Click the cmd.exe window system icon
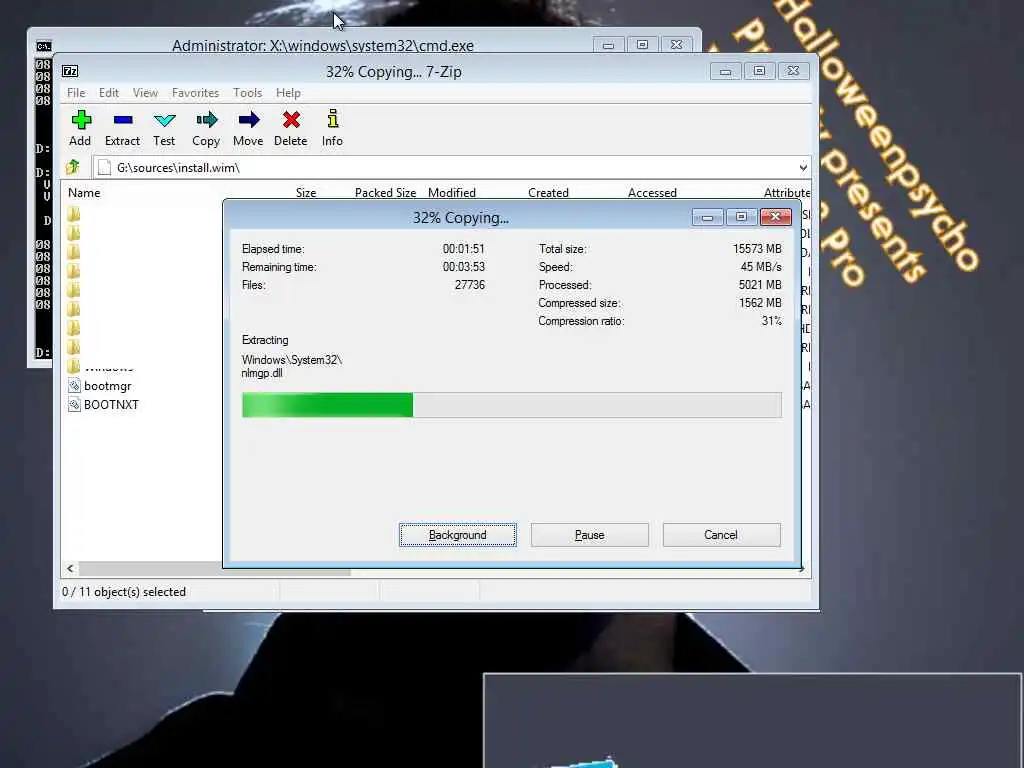The image size is (1024, 768). (43, 46)
